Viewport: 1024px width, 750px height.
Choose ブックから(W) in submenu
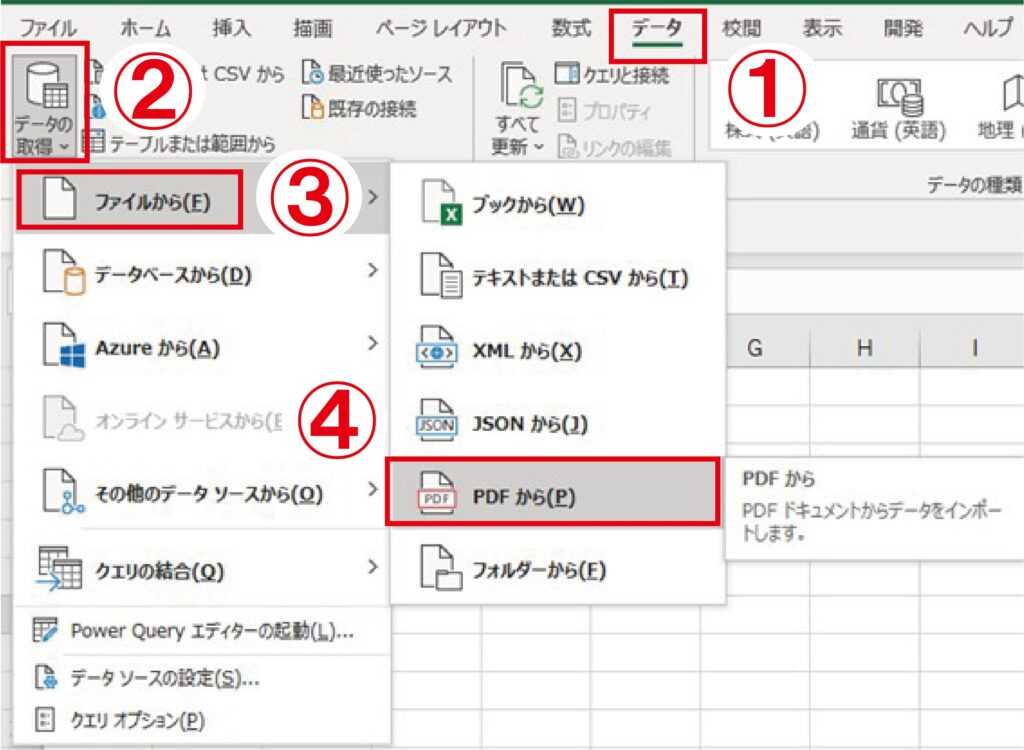pyautogui.click(x=557, y=204)
